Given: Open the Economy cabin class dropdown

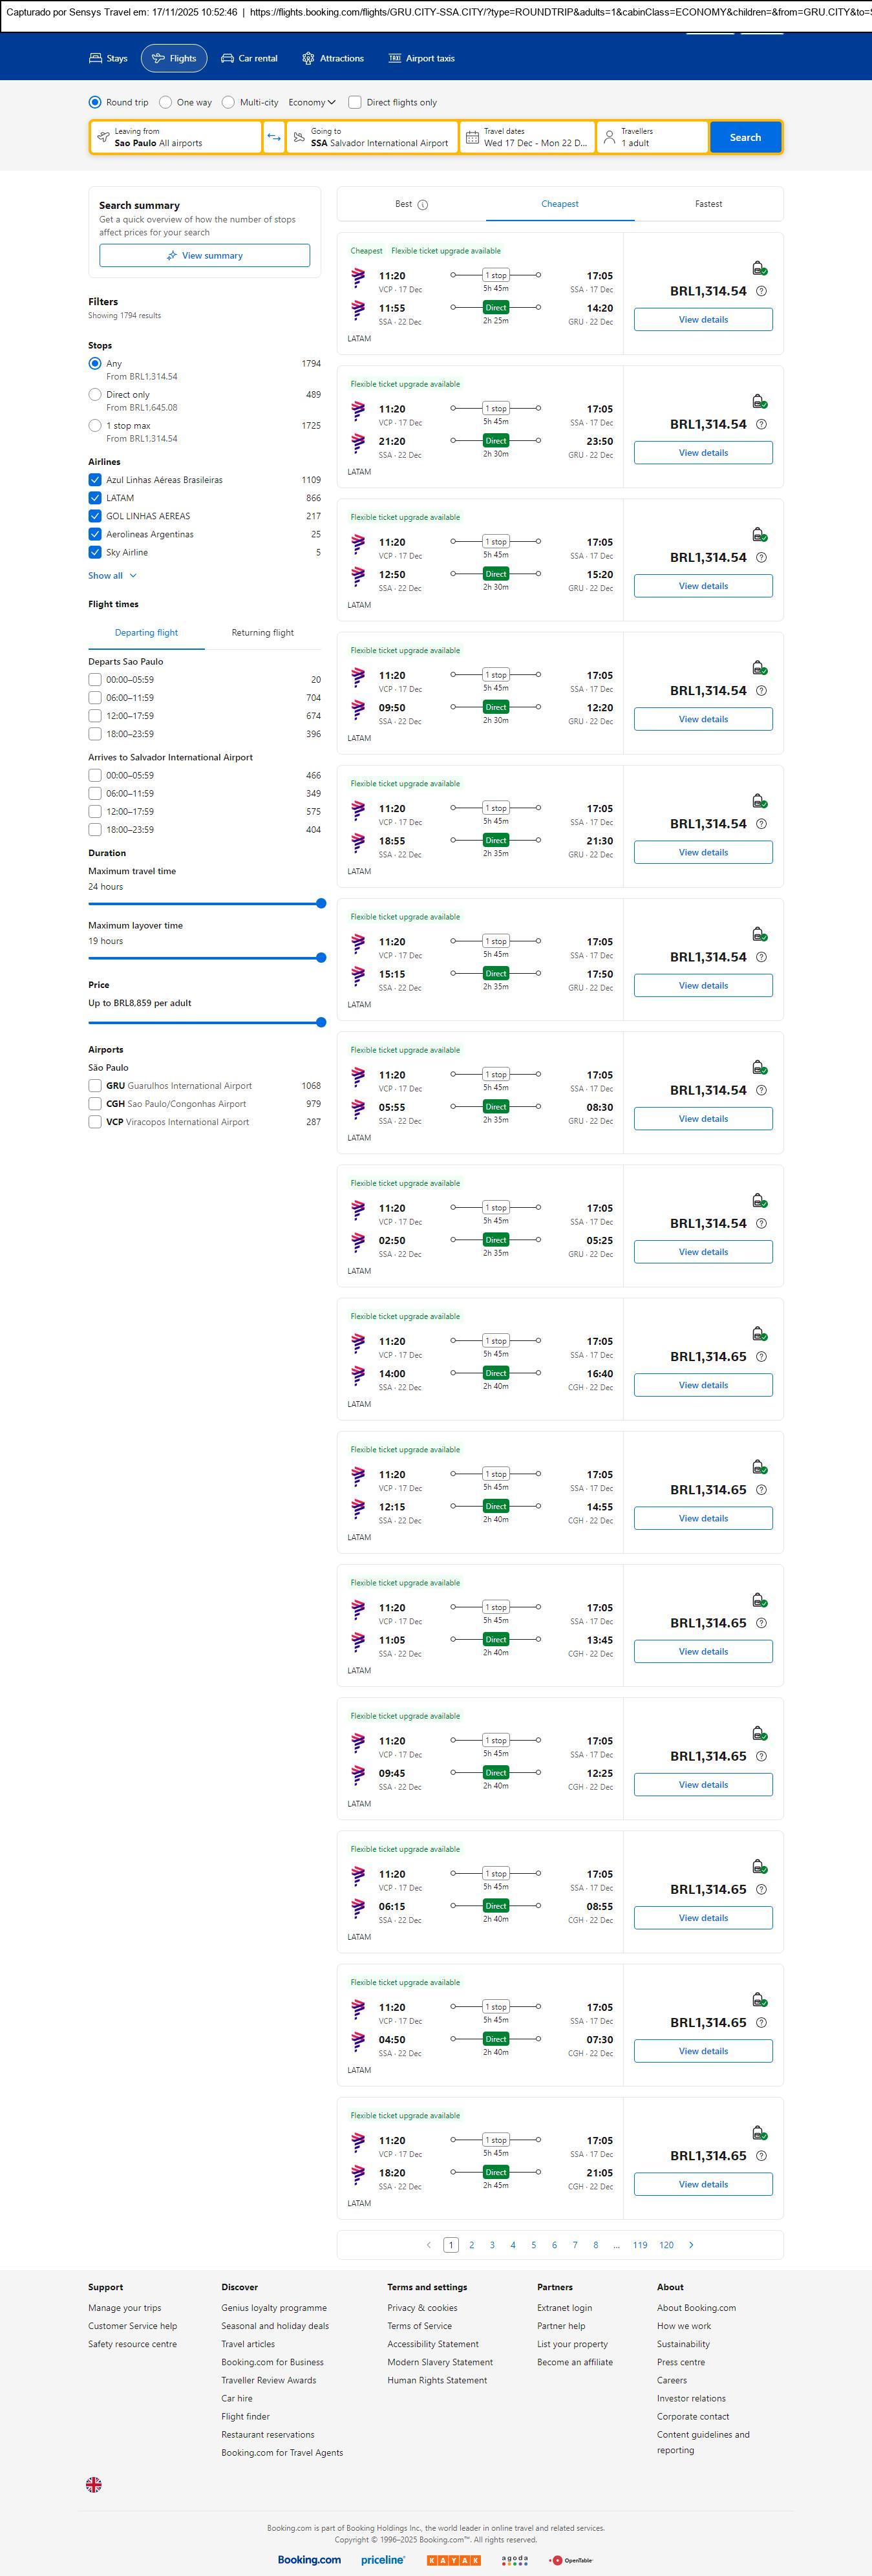Looking at the screenshot, I should coord(312,102).
